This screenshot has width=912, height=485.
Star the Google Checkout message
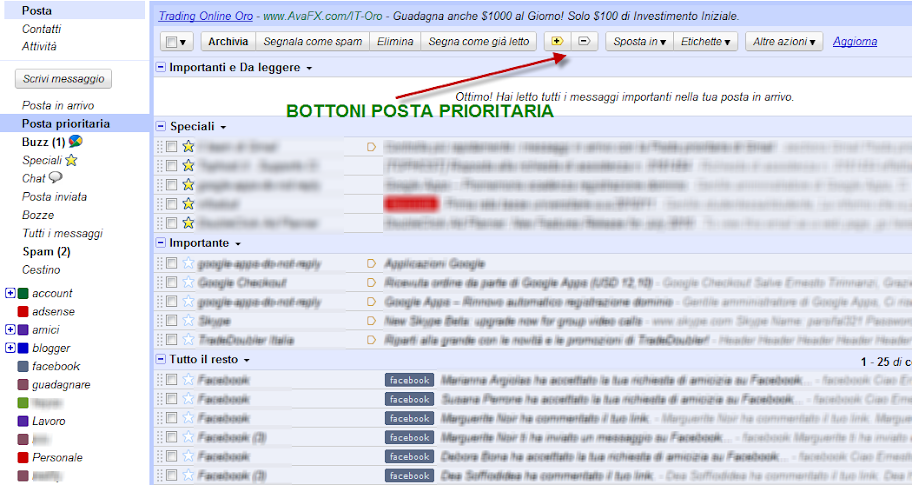188,283
